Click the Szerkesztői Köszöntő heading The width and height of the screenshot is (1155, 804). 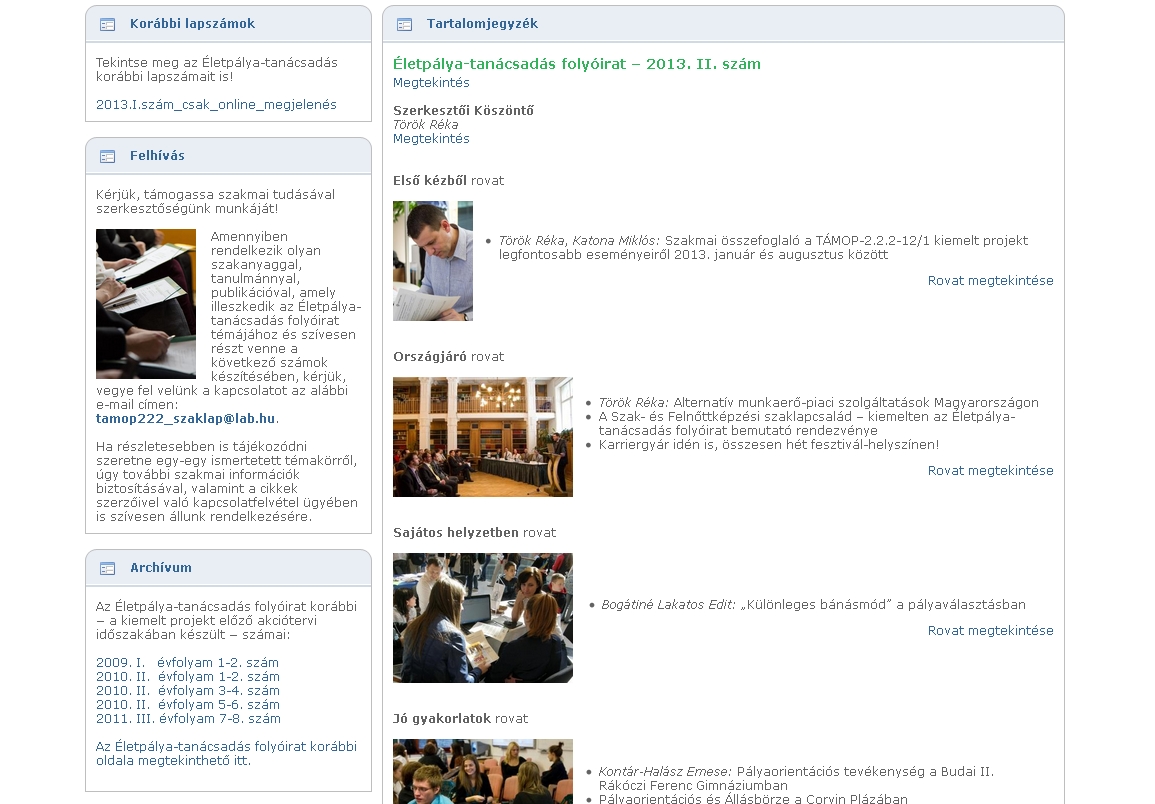(463, 111)
